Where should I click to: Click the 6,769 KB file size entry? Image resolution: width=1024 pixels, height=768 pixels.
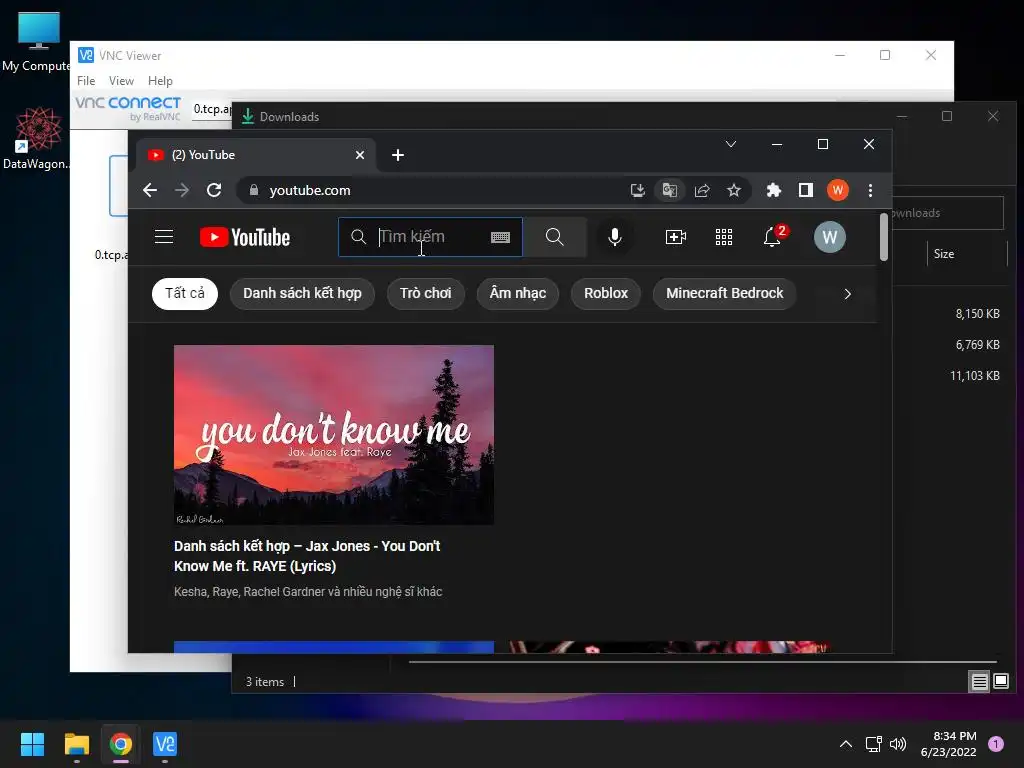coord(977,345)
